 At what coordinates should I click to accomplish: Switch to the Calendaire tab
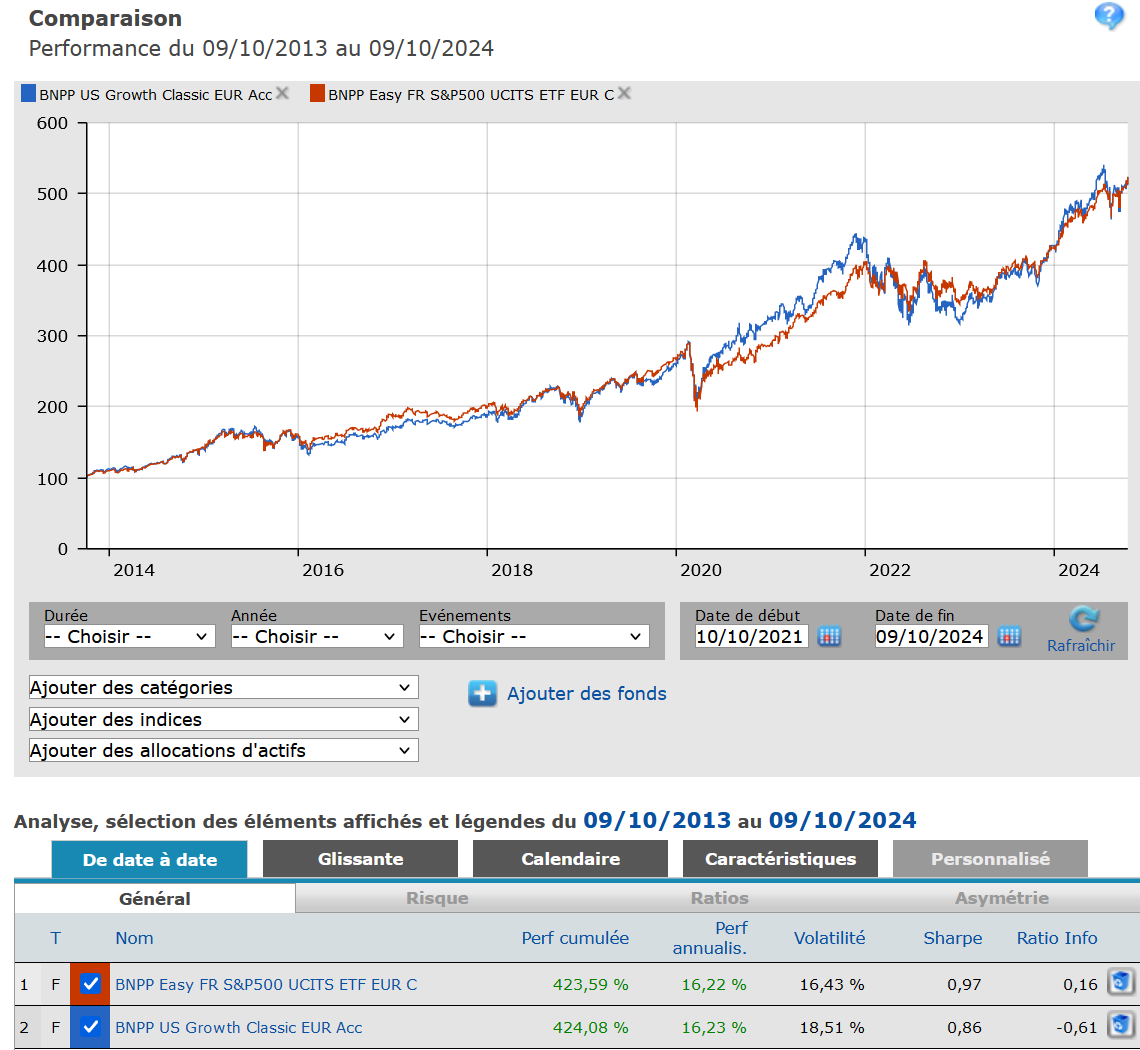point(571,859)
